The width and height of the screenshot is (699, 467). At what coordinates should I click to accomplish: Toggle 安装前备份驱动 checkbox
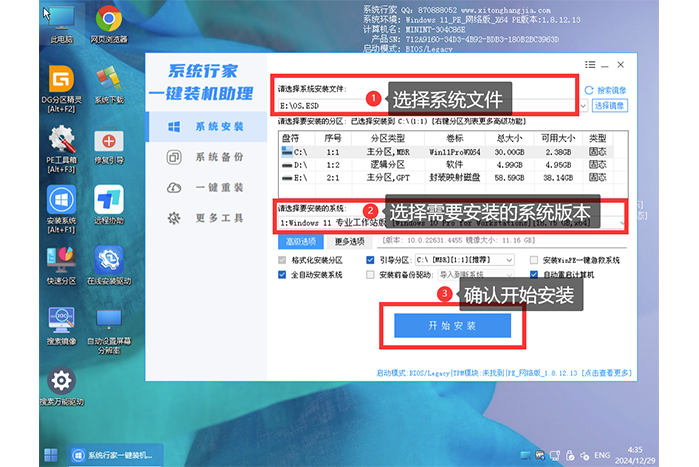pyautogui.click(x=370, y=274)
